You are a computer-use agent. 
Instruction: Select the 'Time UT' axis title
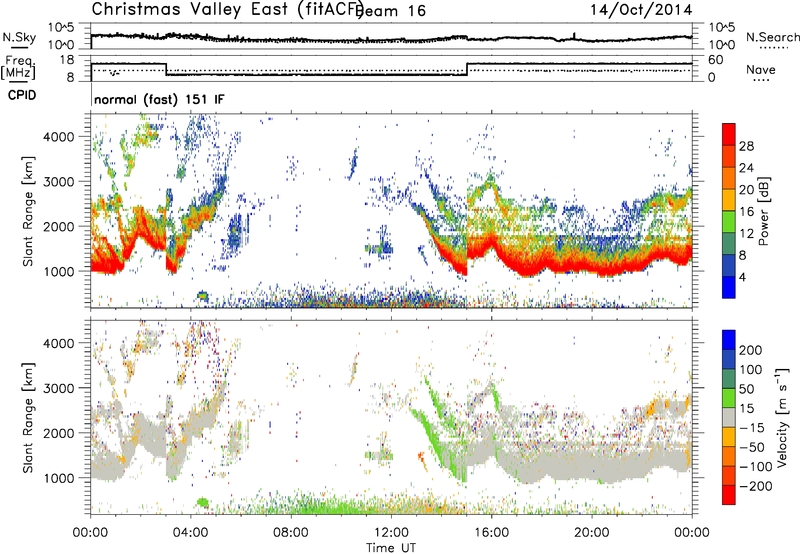[x=391, y=548]
